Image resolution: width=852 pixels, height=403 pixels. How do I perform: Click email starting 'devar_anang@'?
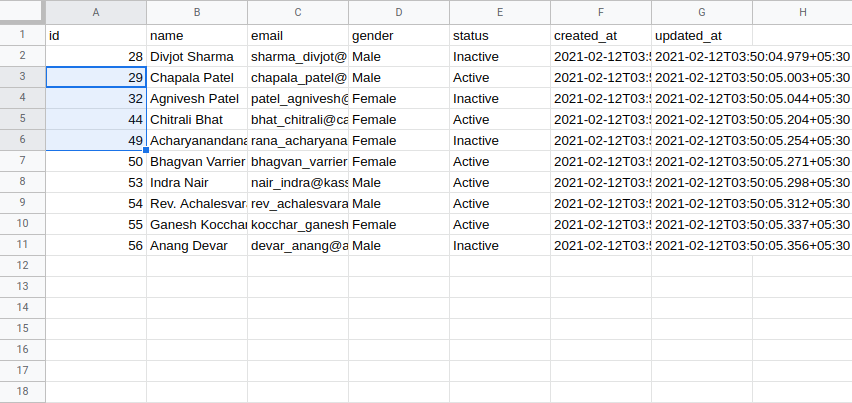pos(298,245)
